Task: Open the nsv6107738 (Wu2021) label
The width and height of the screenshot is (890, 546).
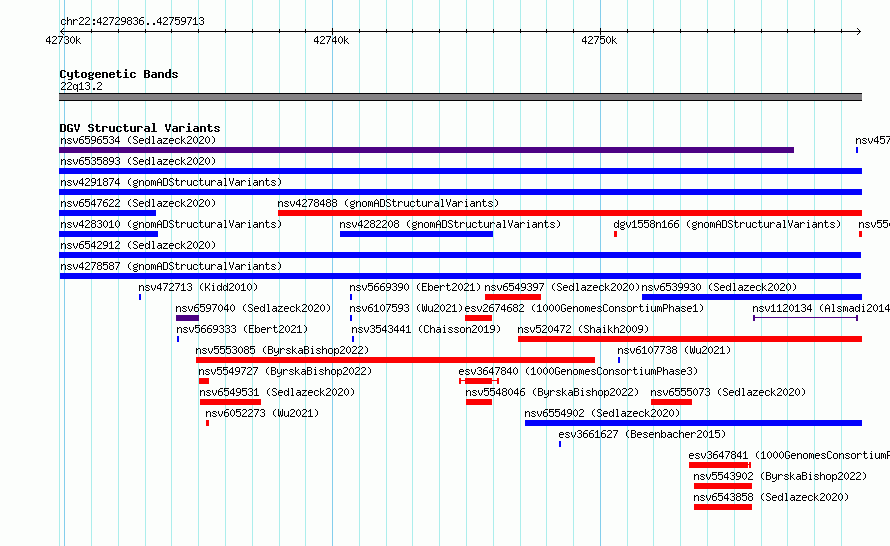Action: pos(674,350)
